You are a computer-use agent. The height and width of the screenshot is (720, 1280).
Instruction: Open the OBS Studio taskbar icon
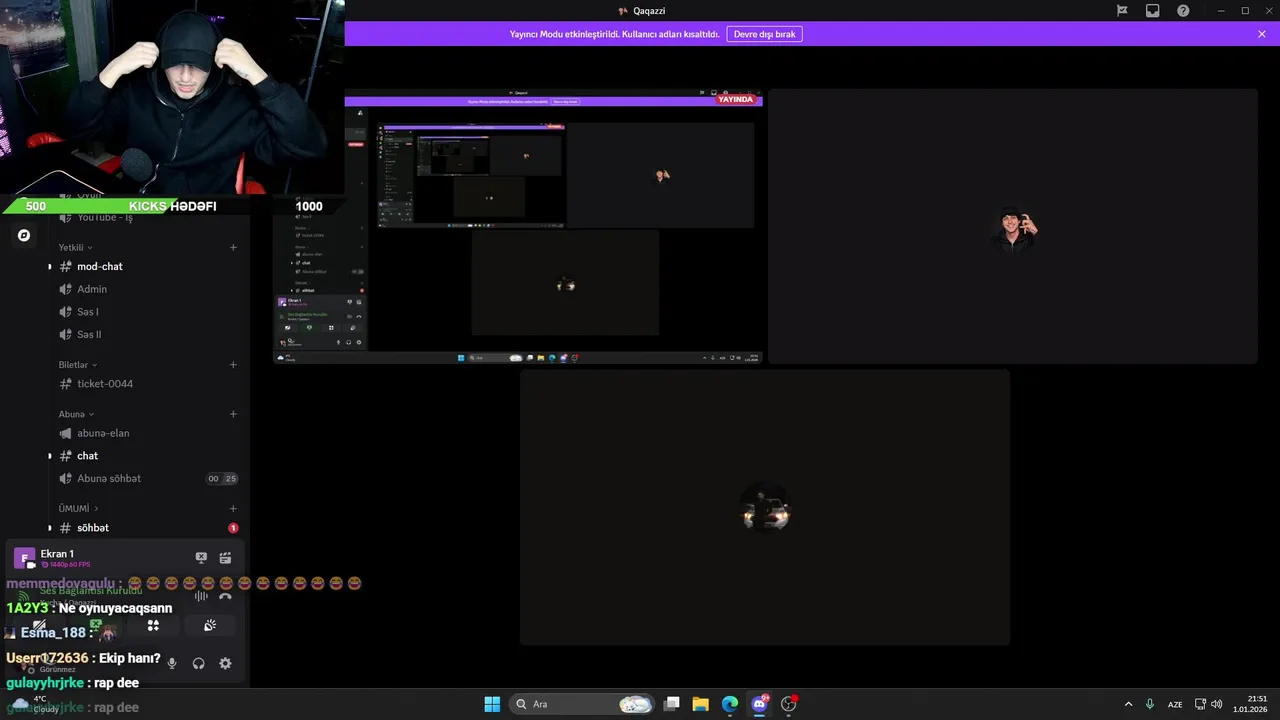click(789, 704)
